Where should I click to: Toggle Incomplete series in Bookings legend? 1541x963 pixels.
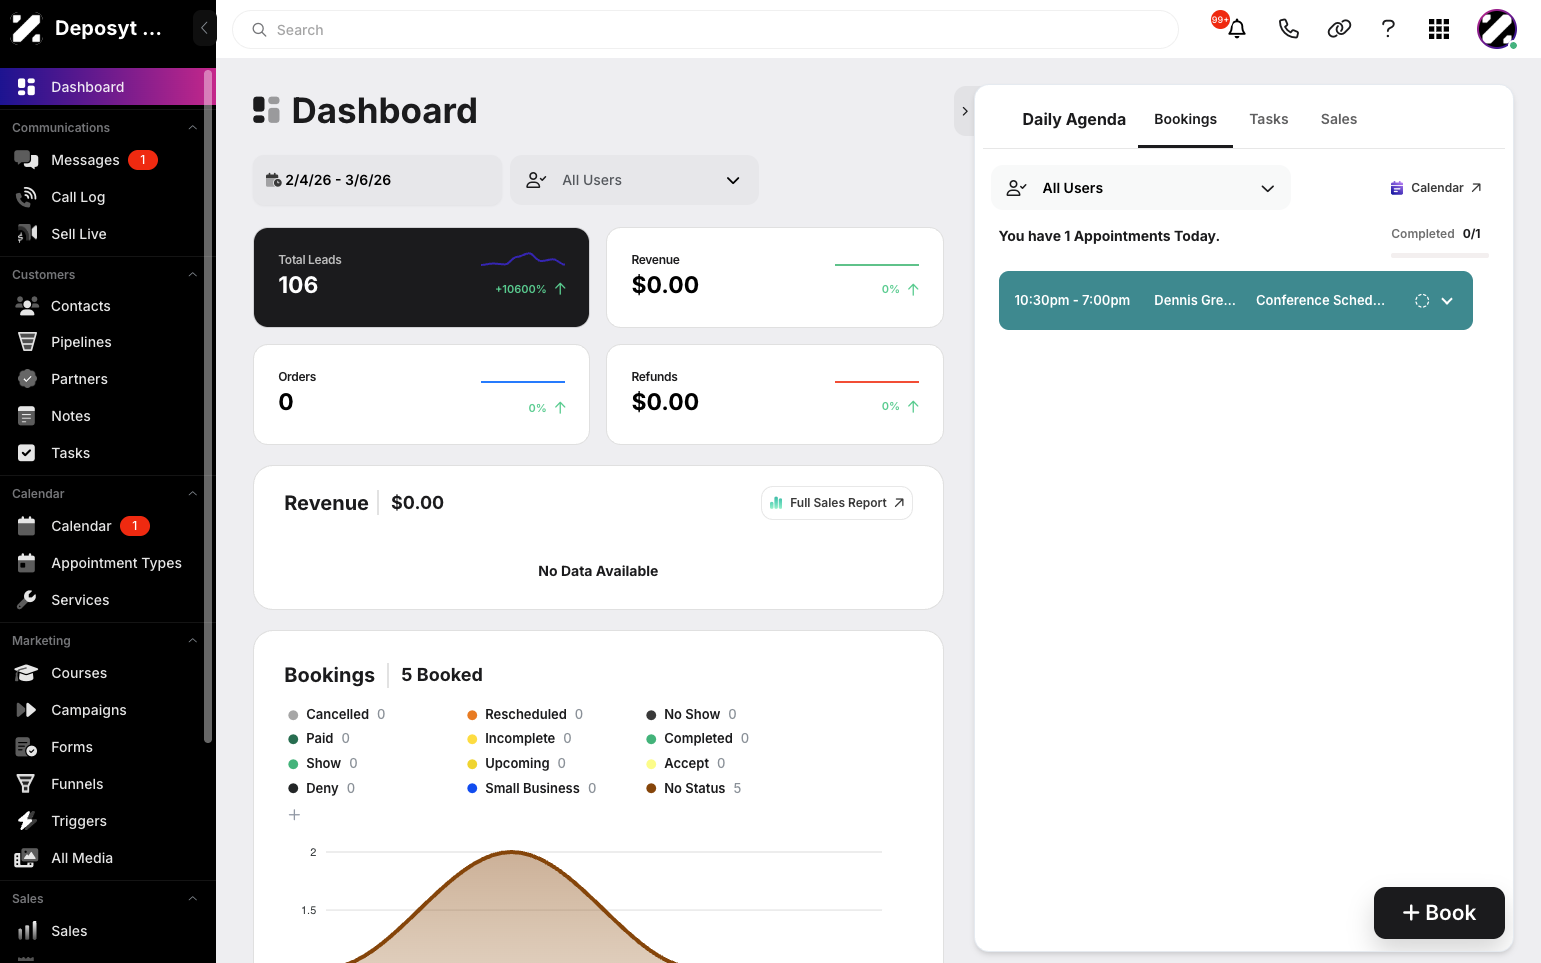click(519, 738)
